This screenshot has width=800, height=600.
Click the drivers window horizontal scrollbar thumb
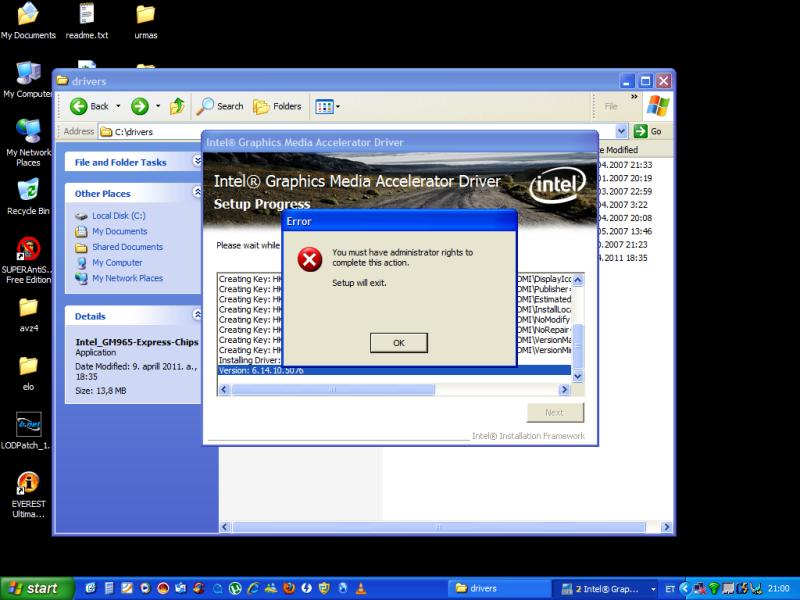(439, 527)
